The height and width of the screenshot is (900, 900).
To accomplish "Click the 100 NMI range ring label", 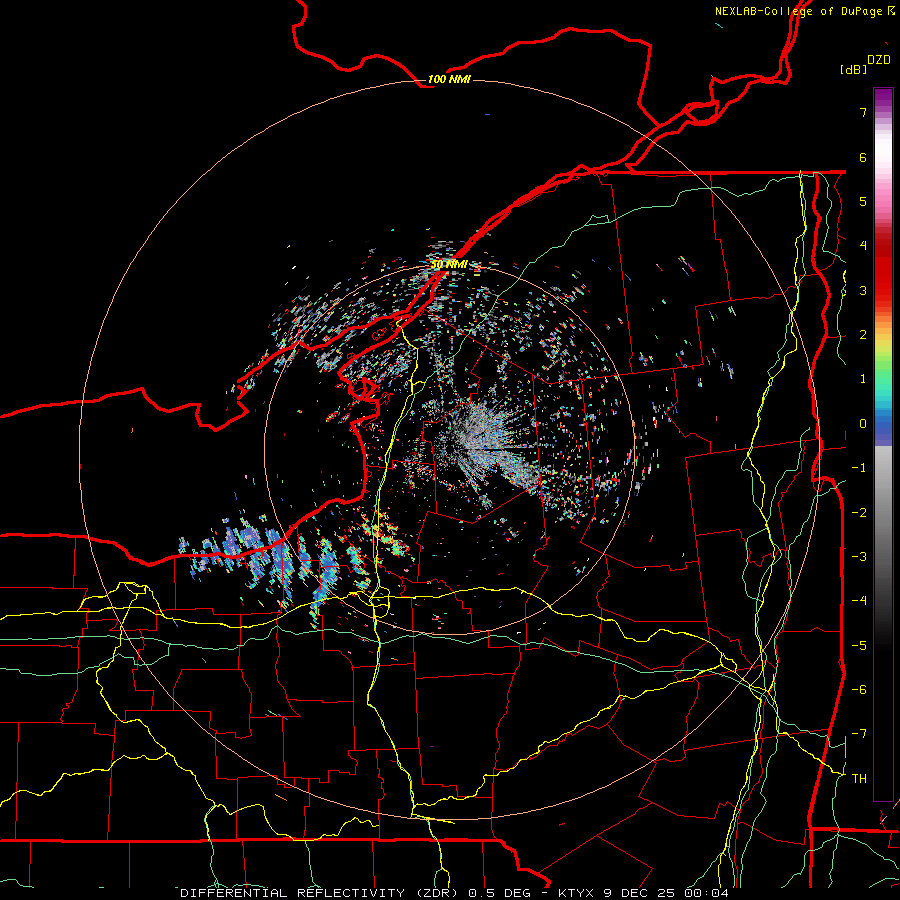I will 449,79.
